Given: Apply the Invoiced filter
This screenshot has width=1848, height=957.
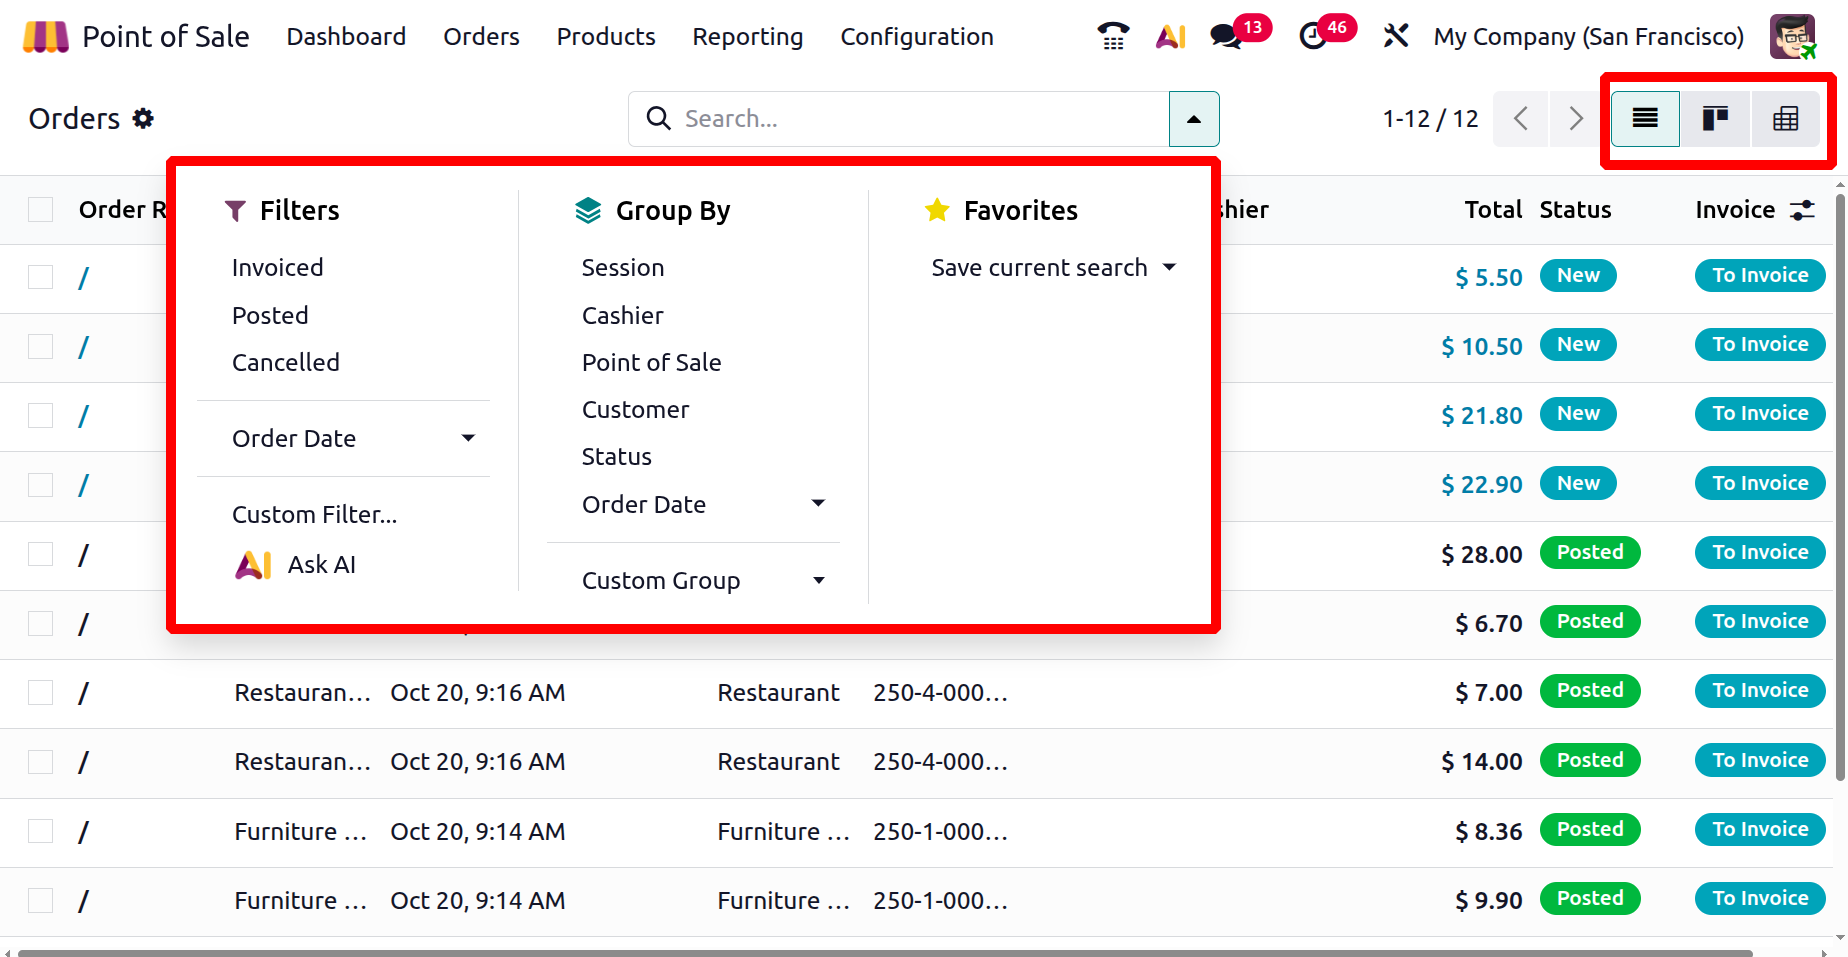Looking at the screenshot, I should point(277,268).
